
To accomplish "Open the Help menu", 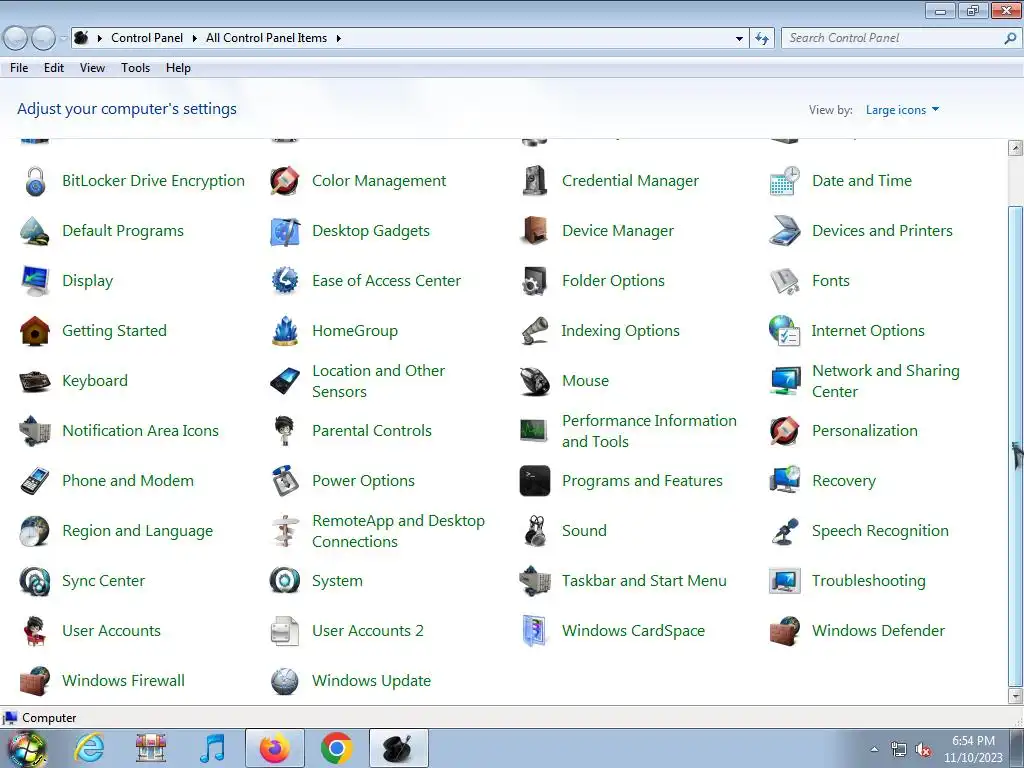I will [178, 68].
